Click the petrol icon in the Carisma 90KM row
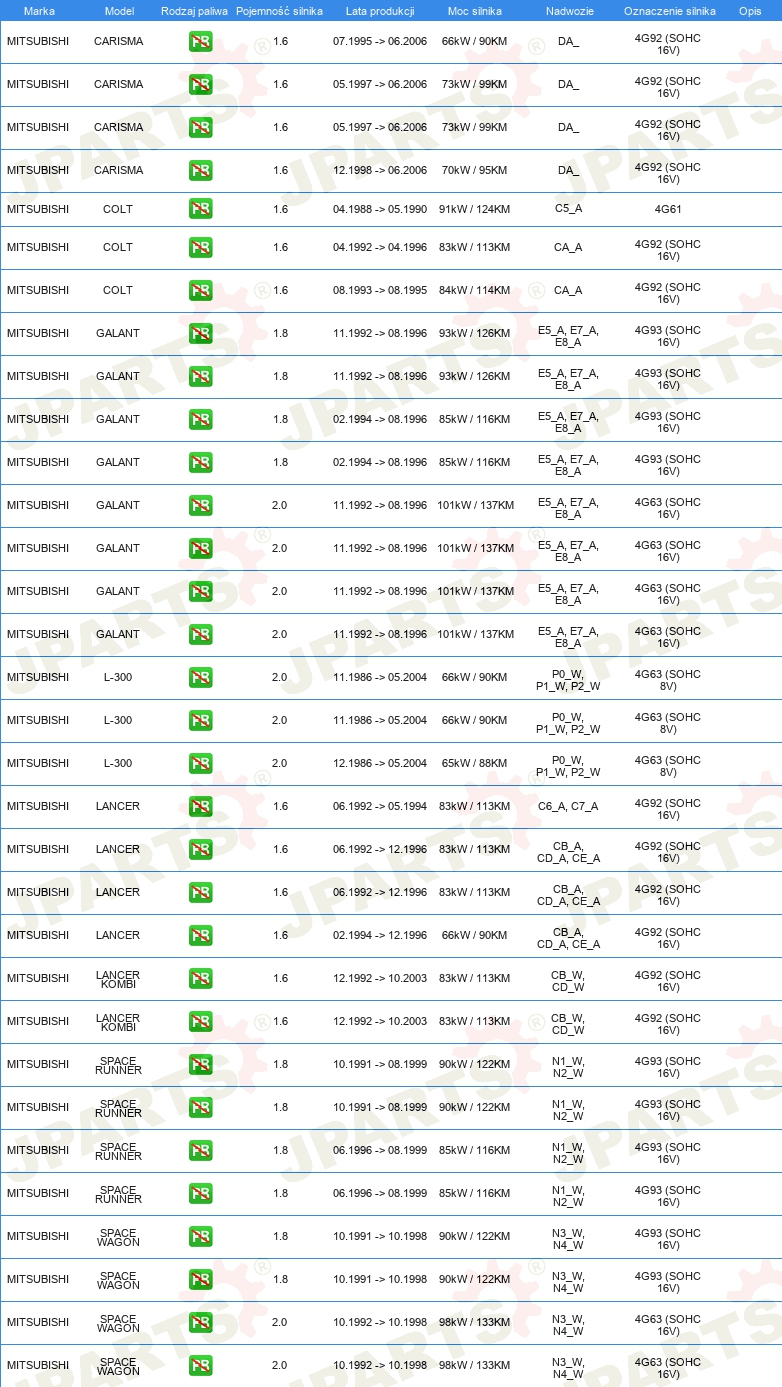Screen dimensions: 782x1387 tap(200, 42)
